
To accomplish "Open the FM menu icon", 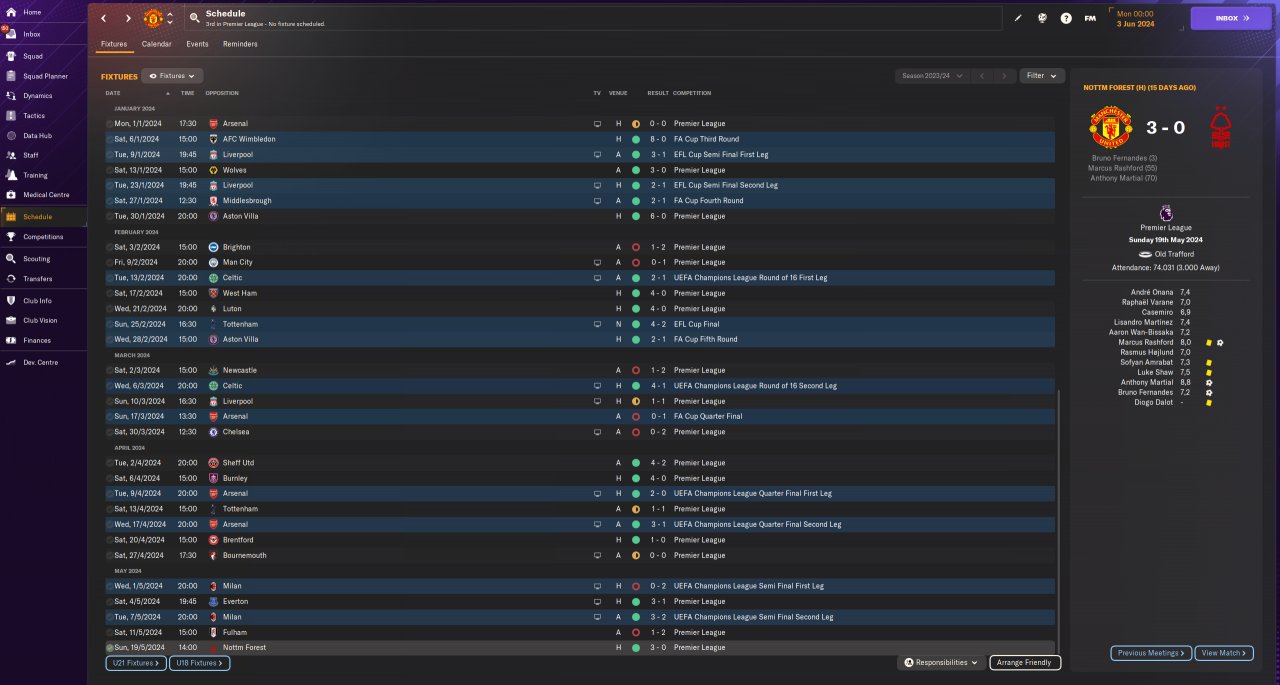I will (1090, 18).
